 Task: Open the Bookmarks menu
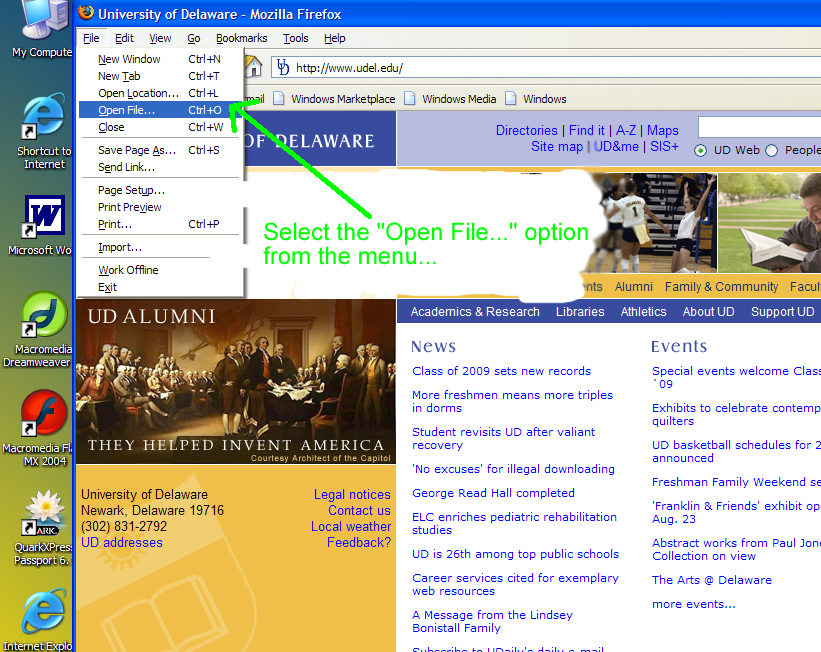(241, 38)
